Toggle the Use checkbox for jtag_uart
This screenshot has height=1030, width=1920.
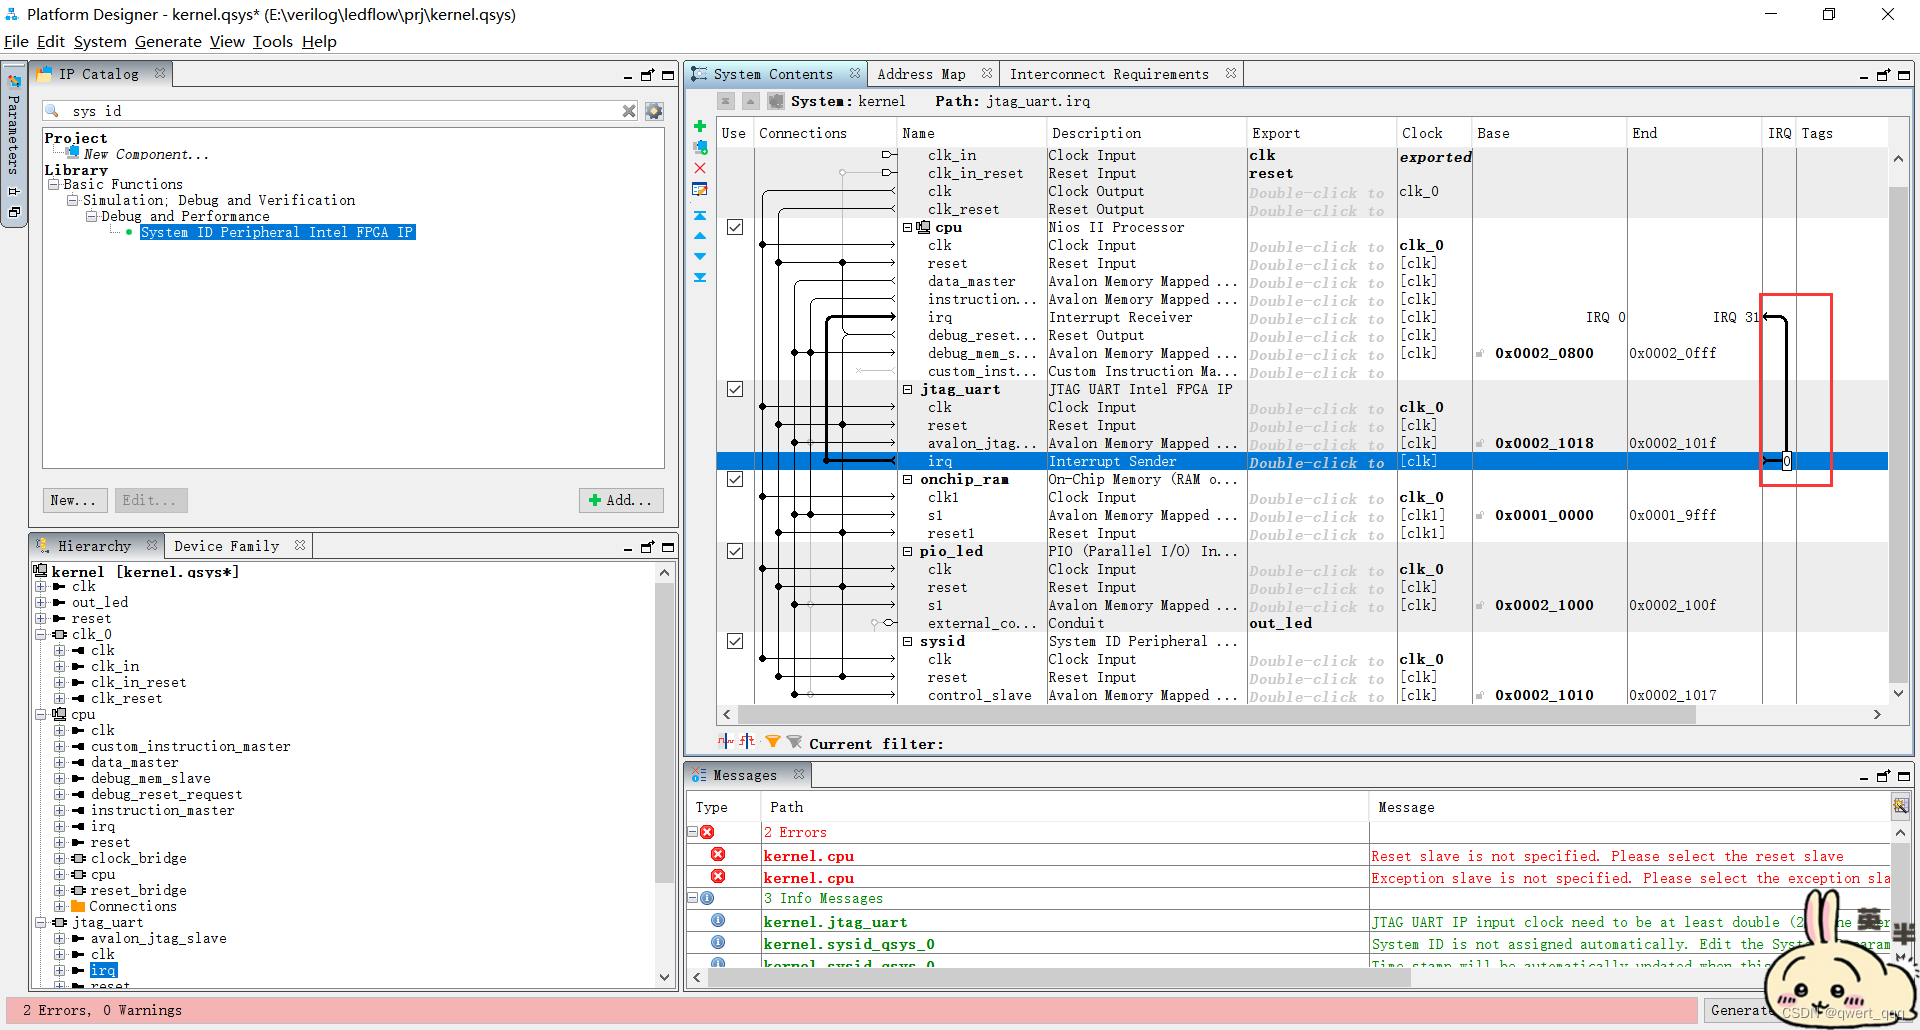tap(735, 389)
